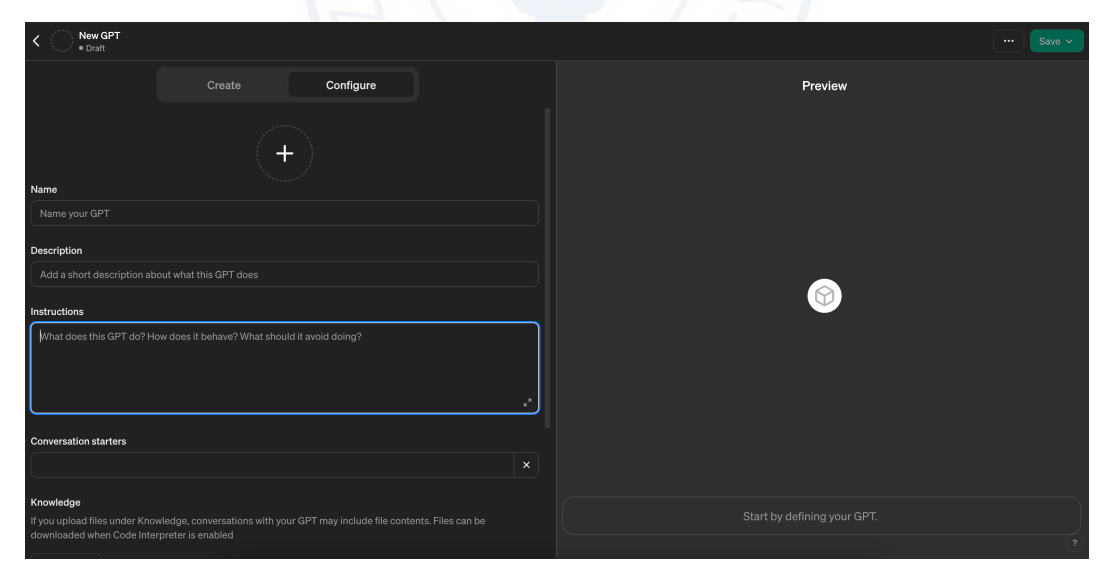Viewport: 1104px width, 574px height.
Task: Click the cube icon in Preview
Action: click(824, 296)
